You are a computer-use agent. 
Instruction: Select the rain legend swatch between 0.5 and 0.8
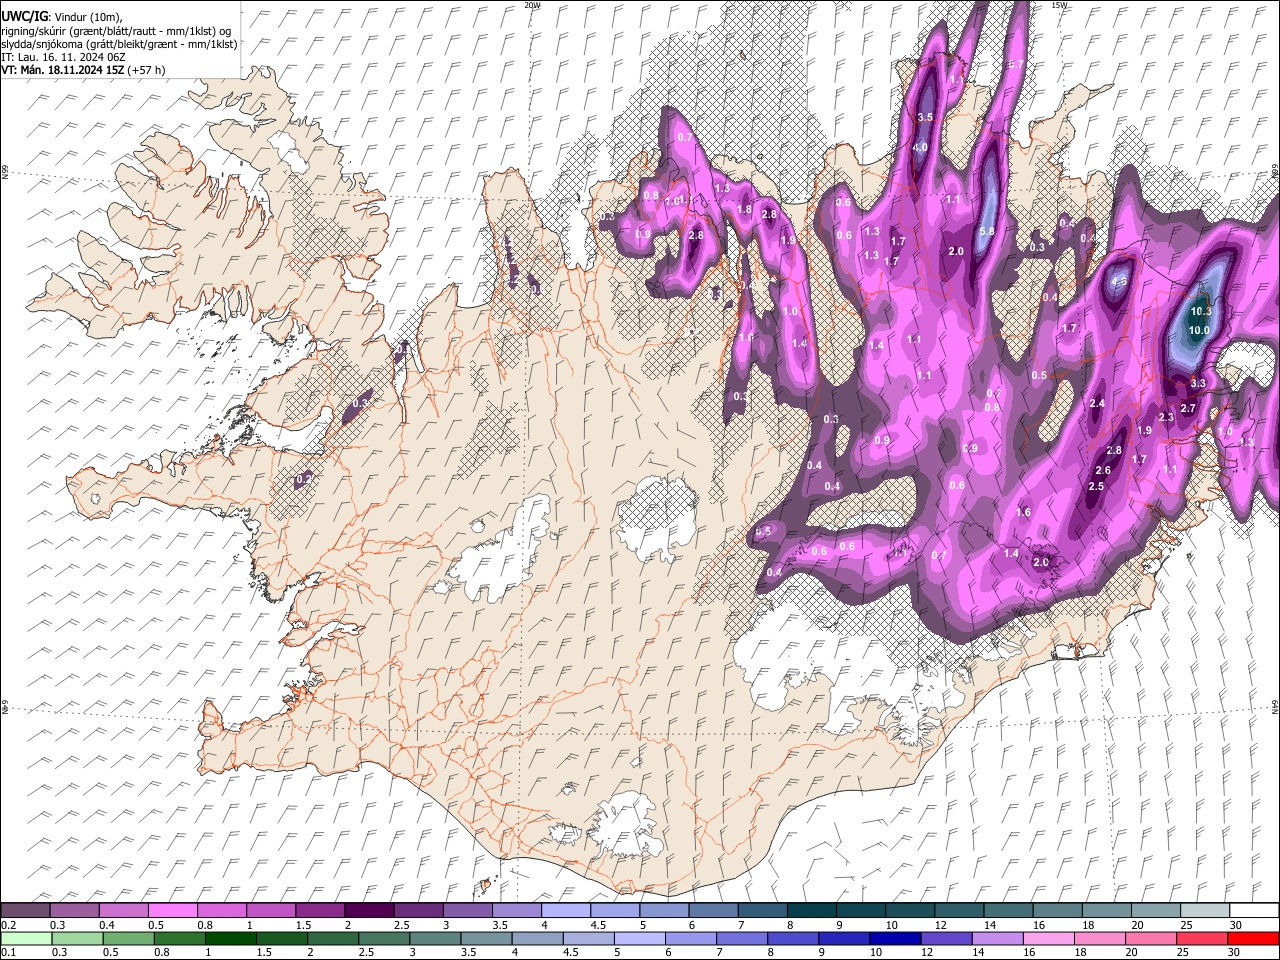point(128,938)
